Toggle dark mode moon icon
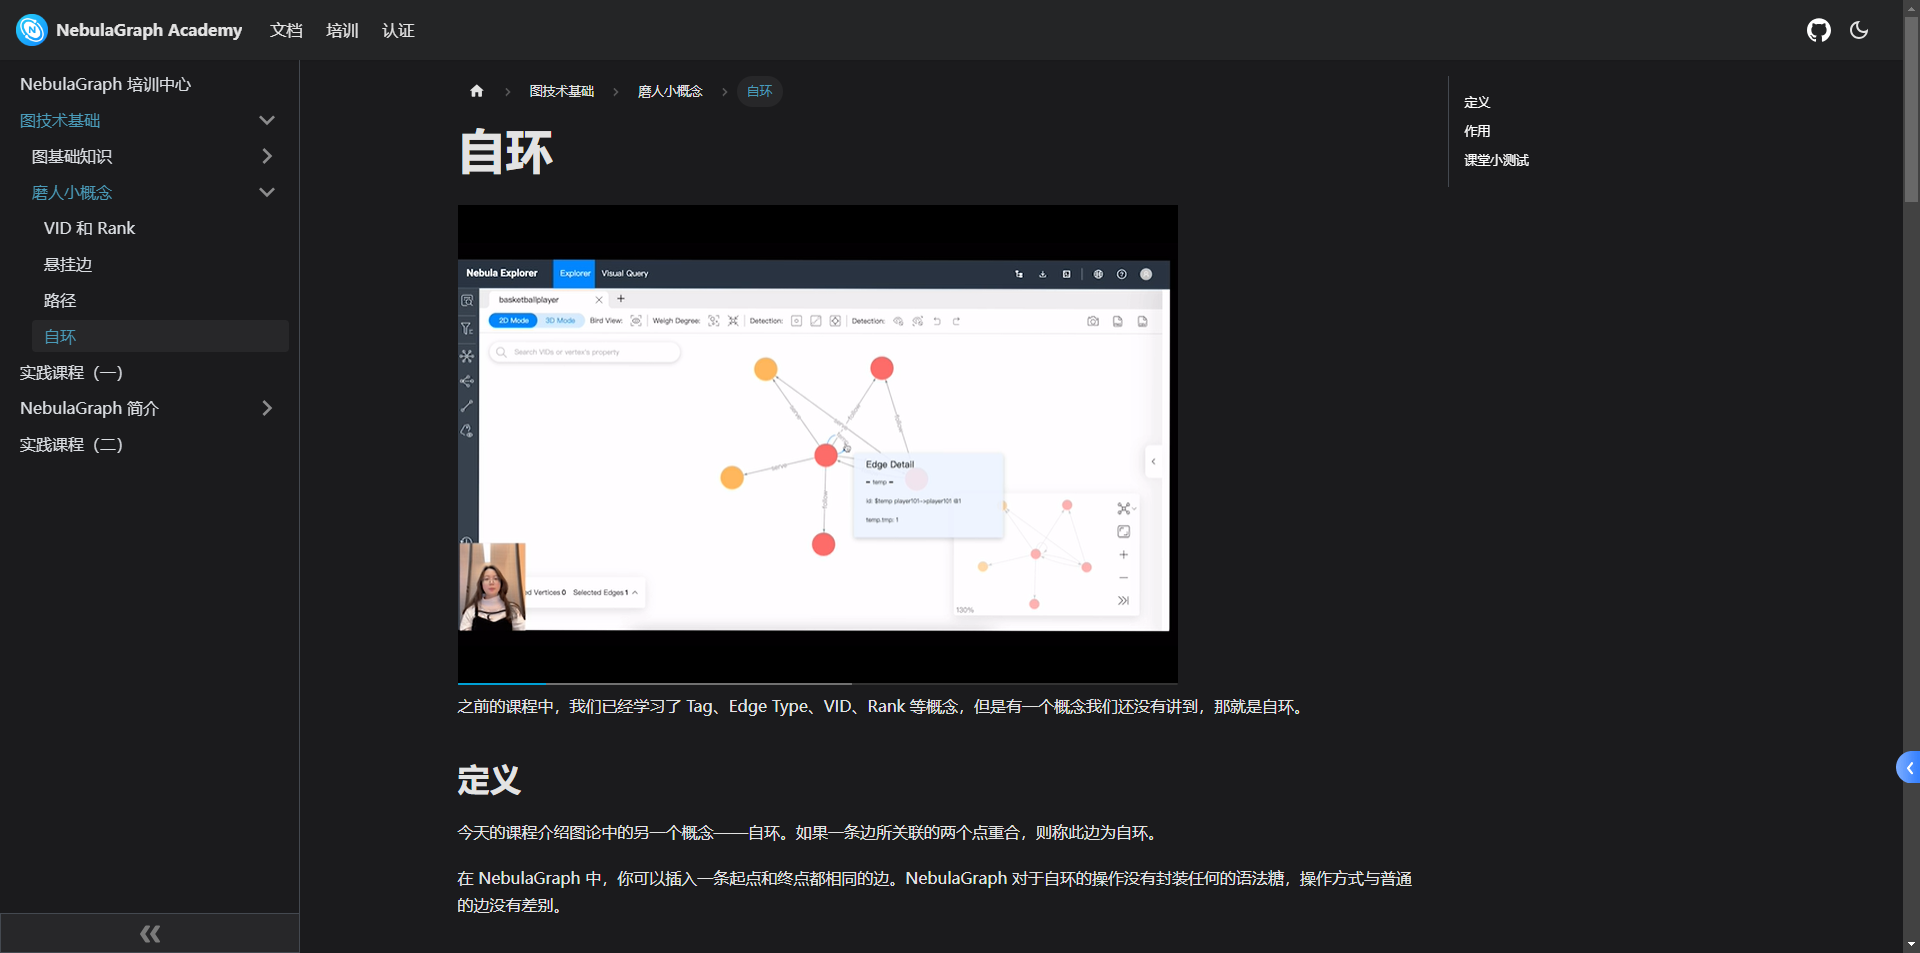This screenshot has height=953, width=1920. [x=1859, y=30]
